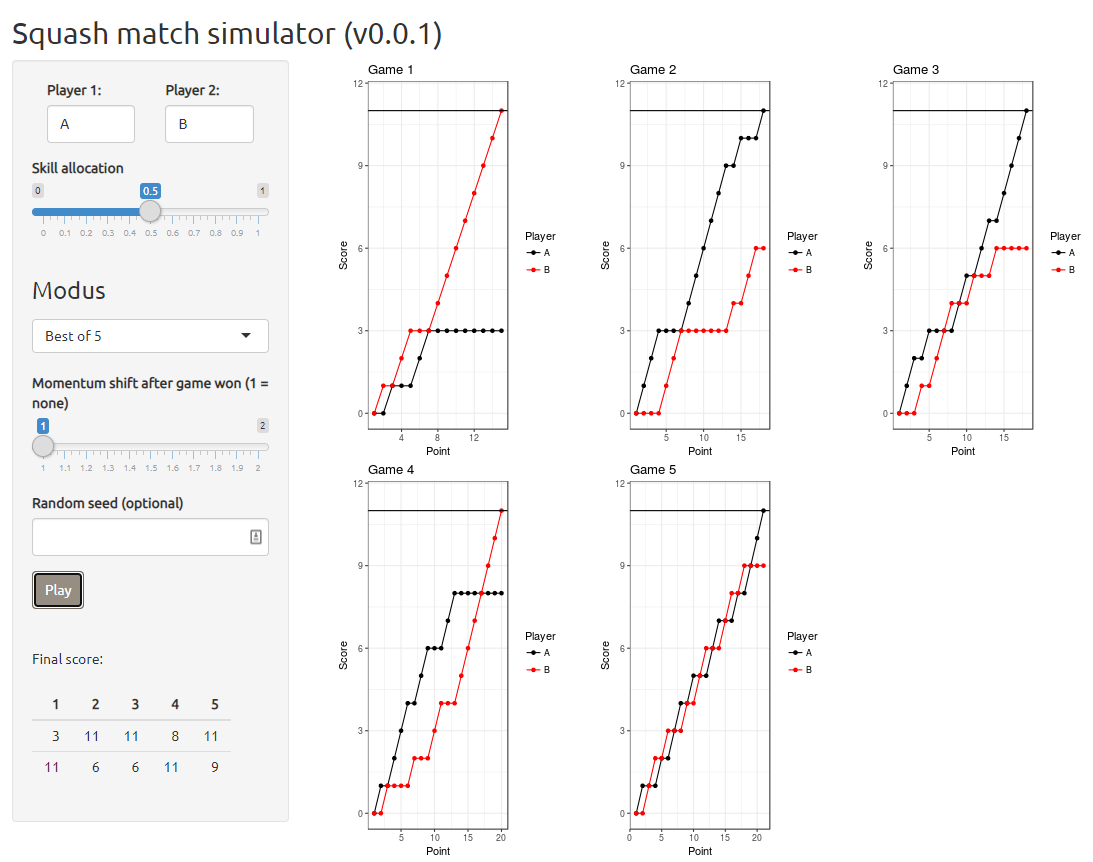1093x862 pixels.
Task: Click the autofill icon in Random seed field
Action: click(255, 537)
